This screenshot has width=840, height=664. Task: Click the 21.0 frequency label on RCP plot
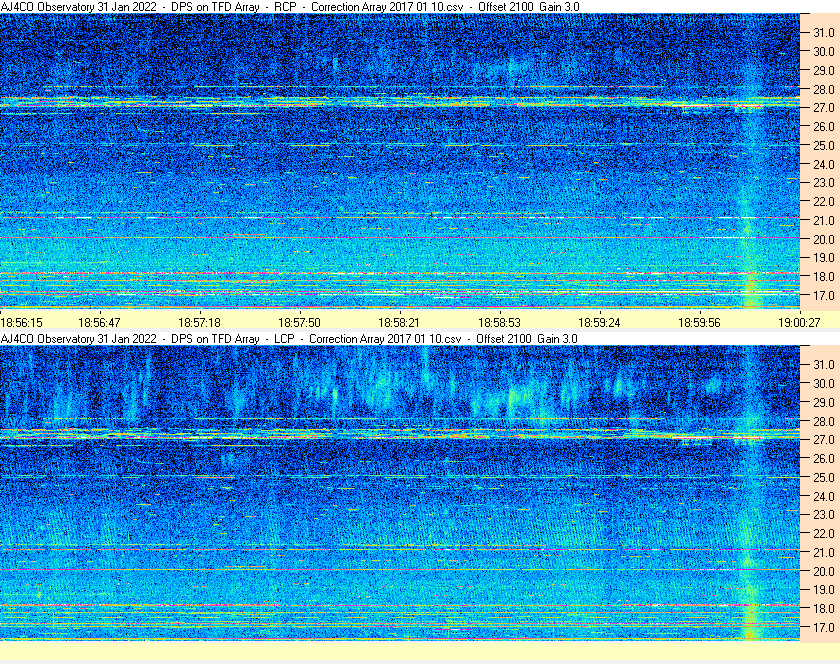(824, 221)
